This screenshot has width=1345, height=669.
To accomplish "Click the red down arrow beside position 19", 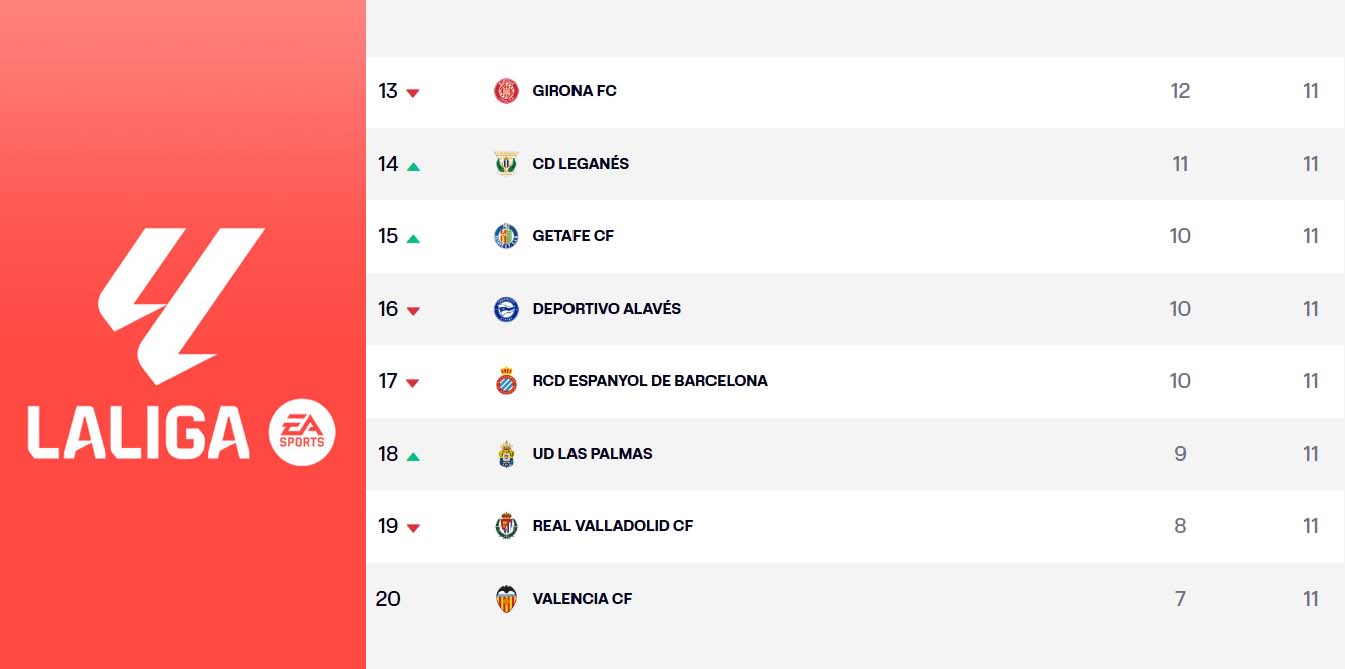I will click(x=413, y=528).
